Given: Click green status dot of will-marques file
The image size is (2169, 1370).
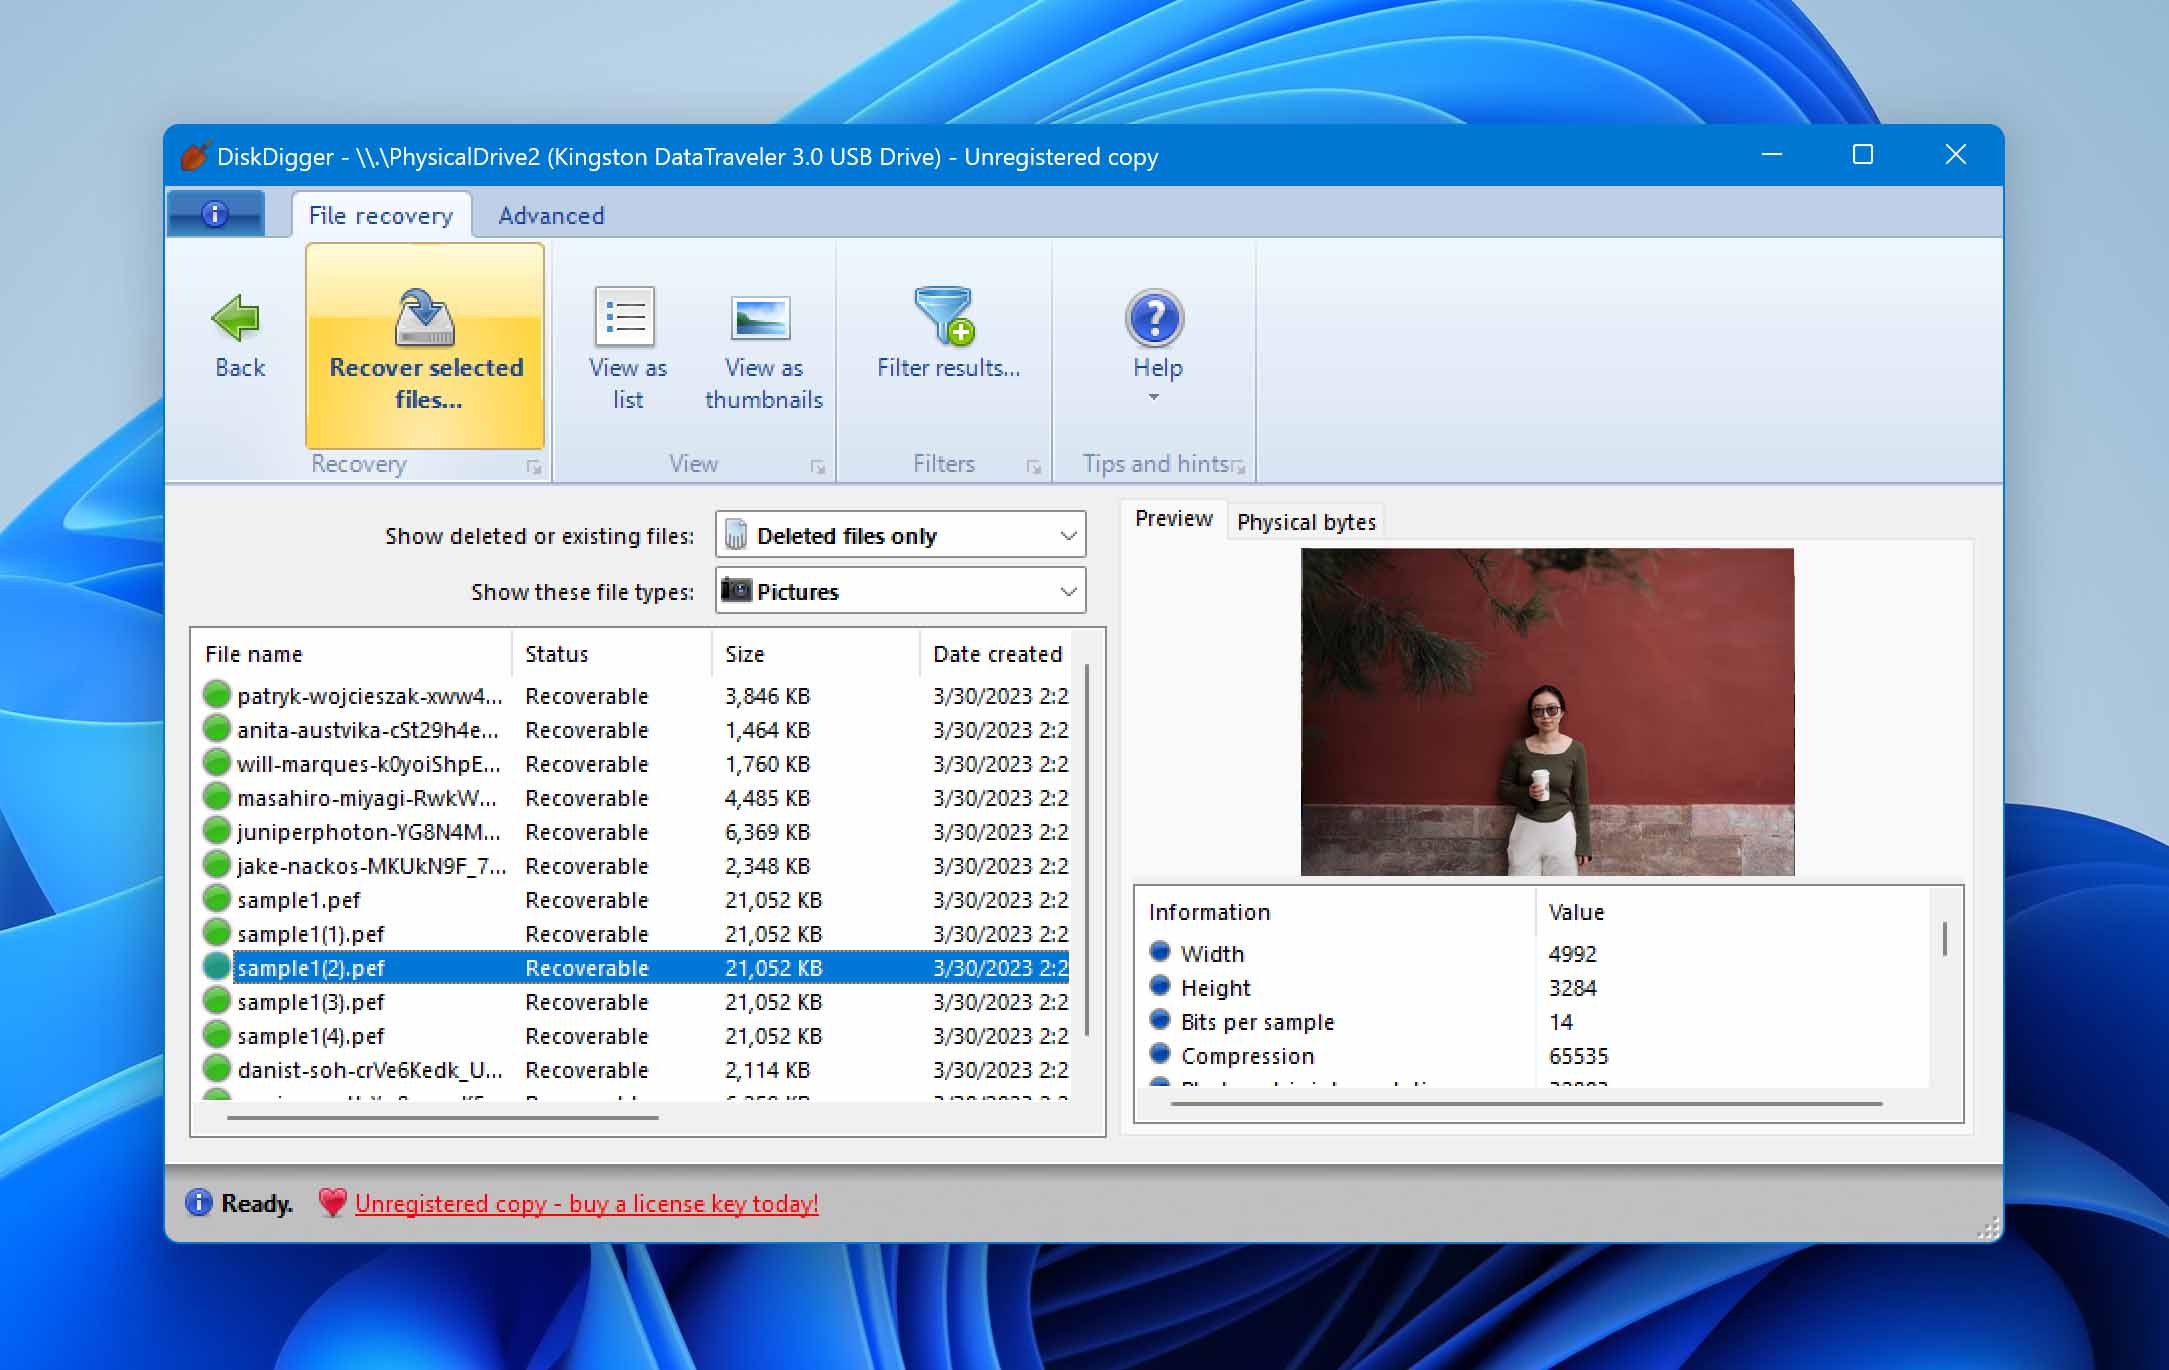Looking at the screenshot, I should pos(216,762).
